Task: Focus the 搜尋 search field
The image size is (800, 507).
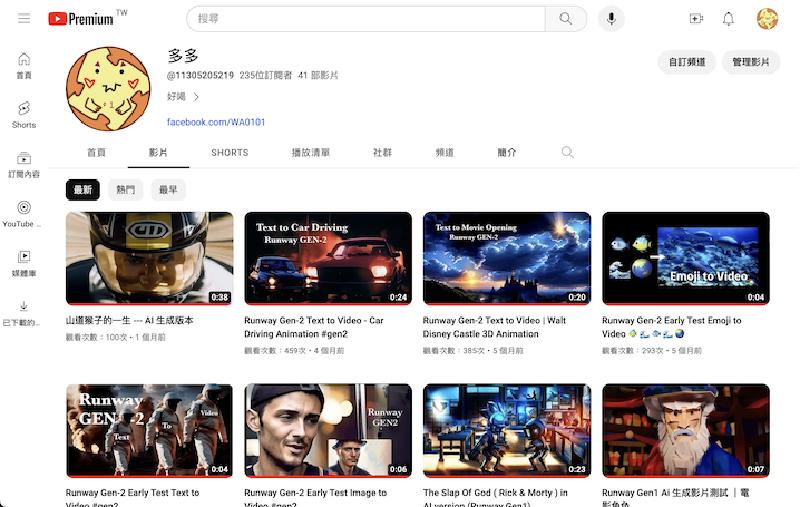Action: coord(366,19)
